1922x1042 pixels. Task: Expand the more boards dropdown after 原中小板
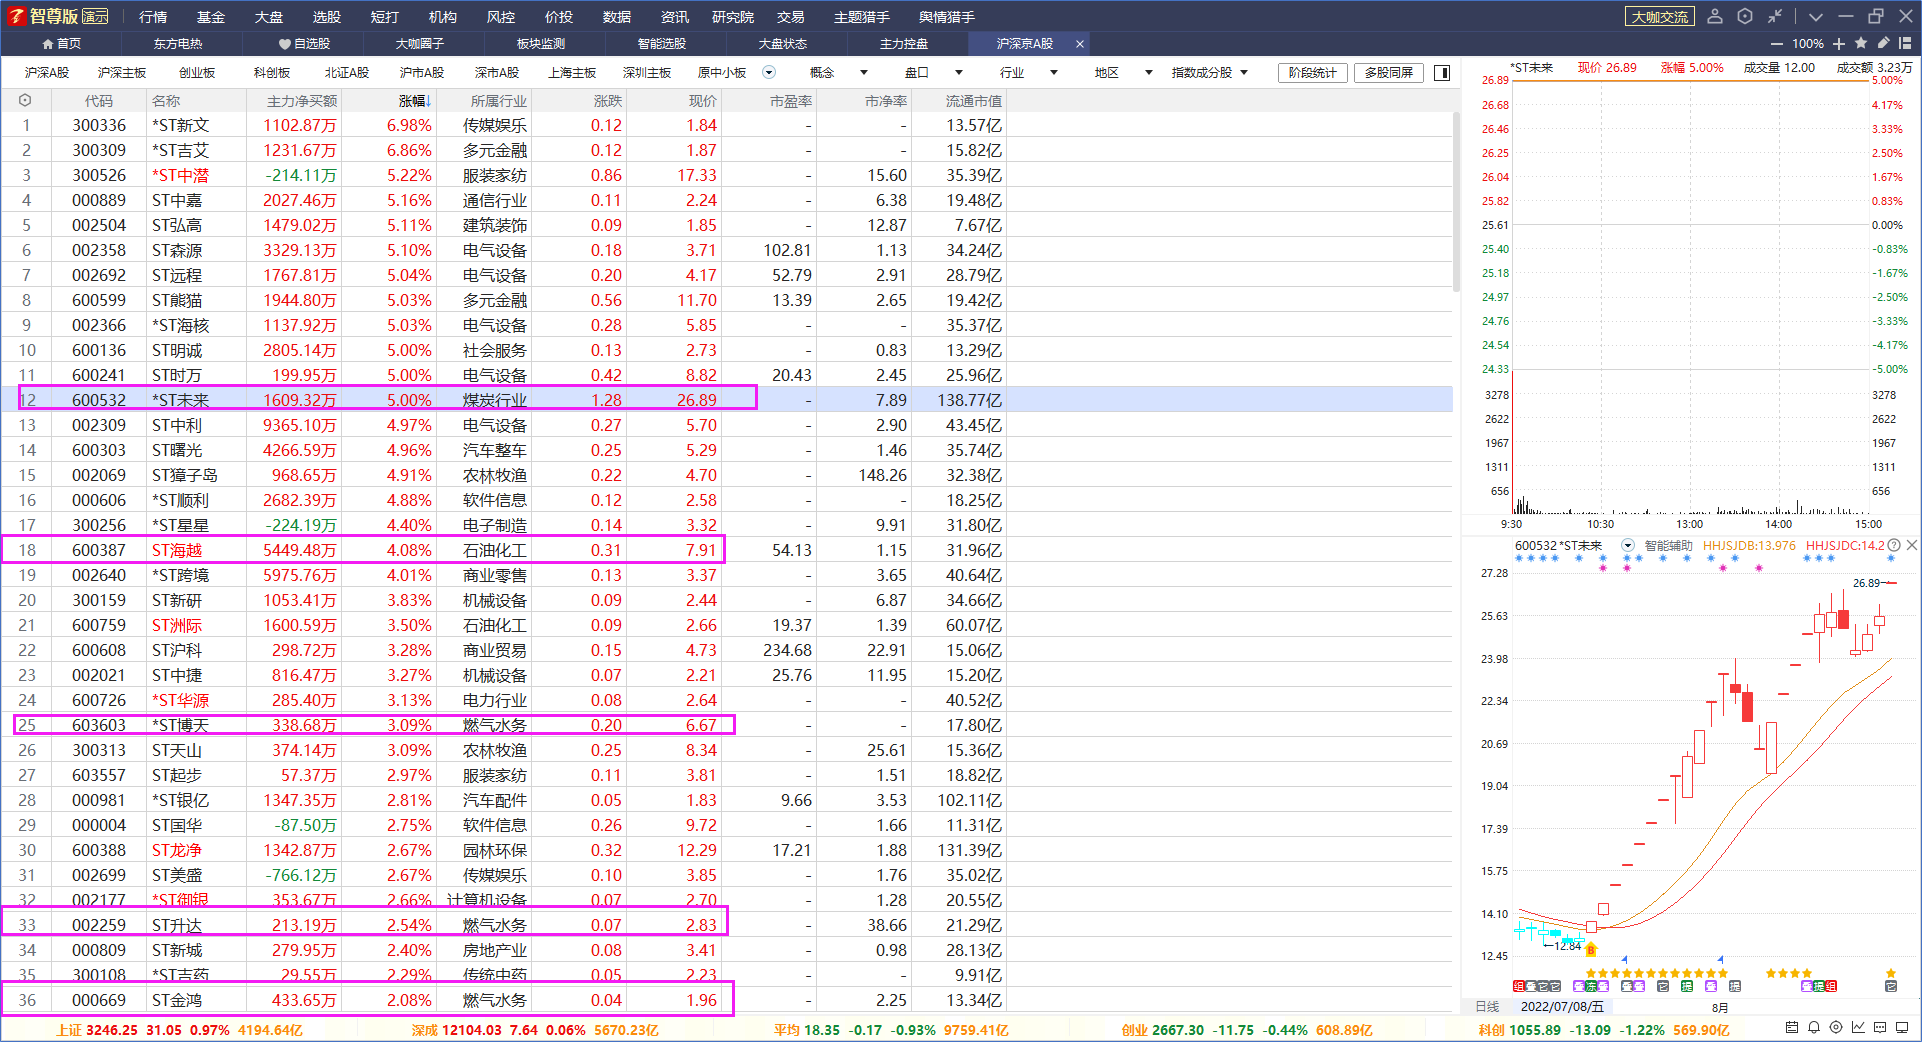tap(769, 72)
